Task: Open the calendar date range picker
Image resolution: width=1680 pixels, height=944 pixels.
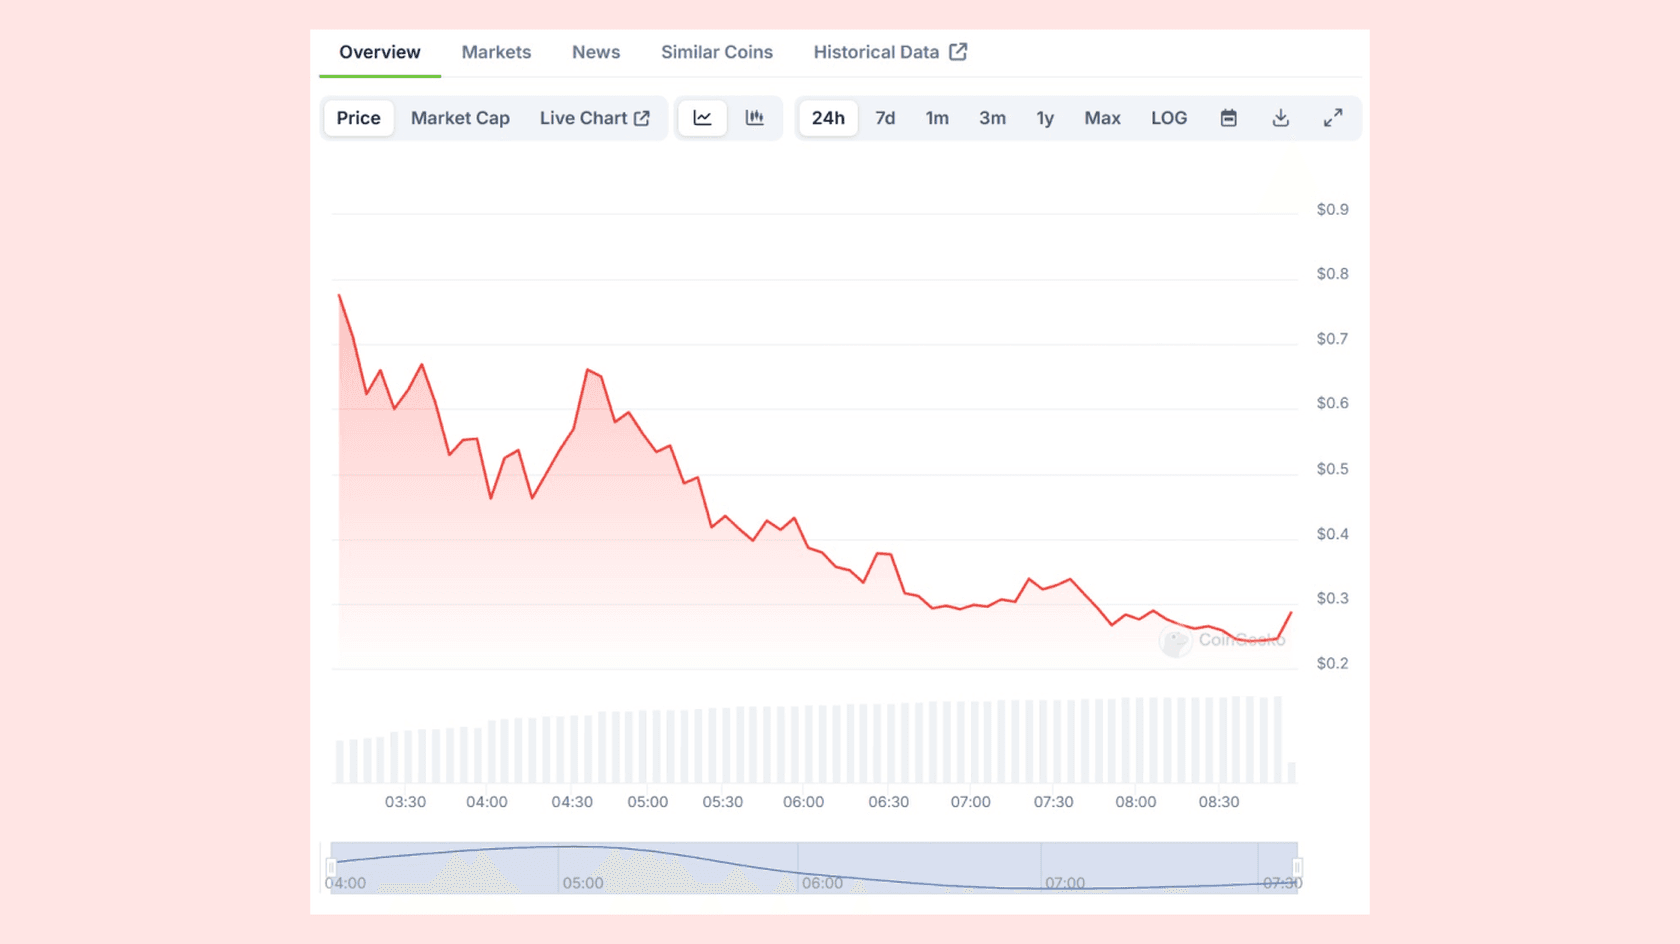Action: pos(1229,118)
